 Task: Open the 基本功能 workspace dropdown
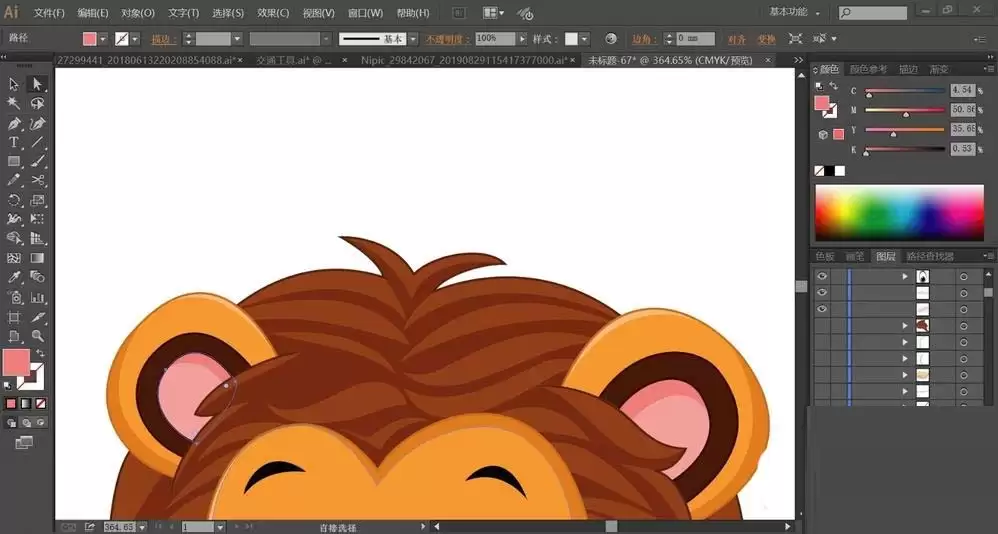(x=796, y=13)
